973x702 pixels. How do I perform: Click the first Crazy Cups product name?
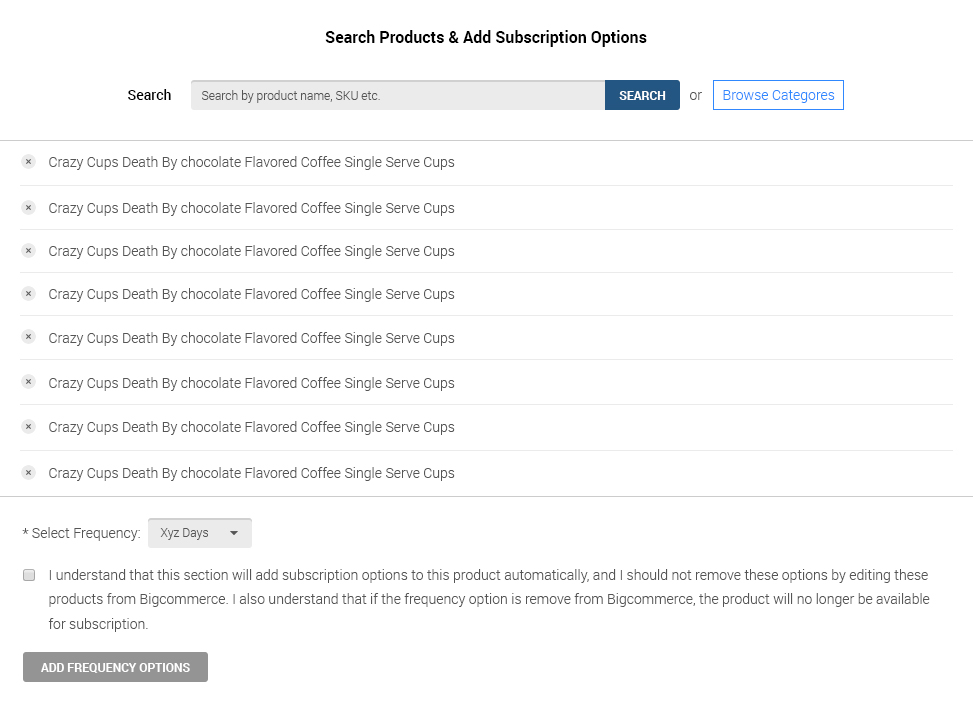[251, 162]
